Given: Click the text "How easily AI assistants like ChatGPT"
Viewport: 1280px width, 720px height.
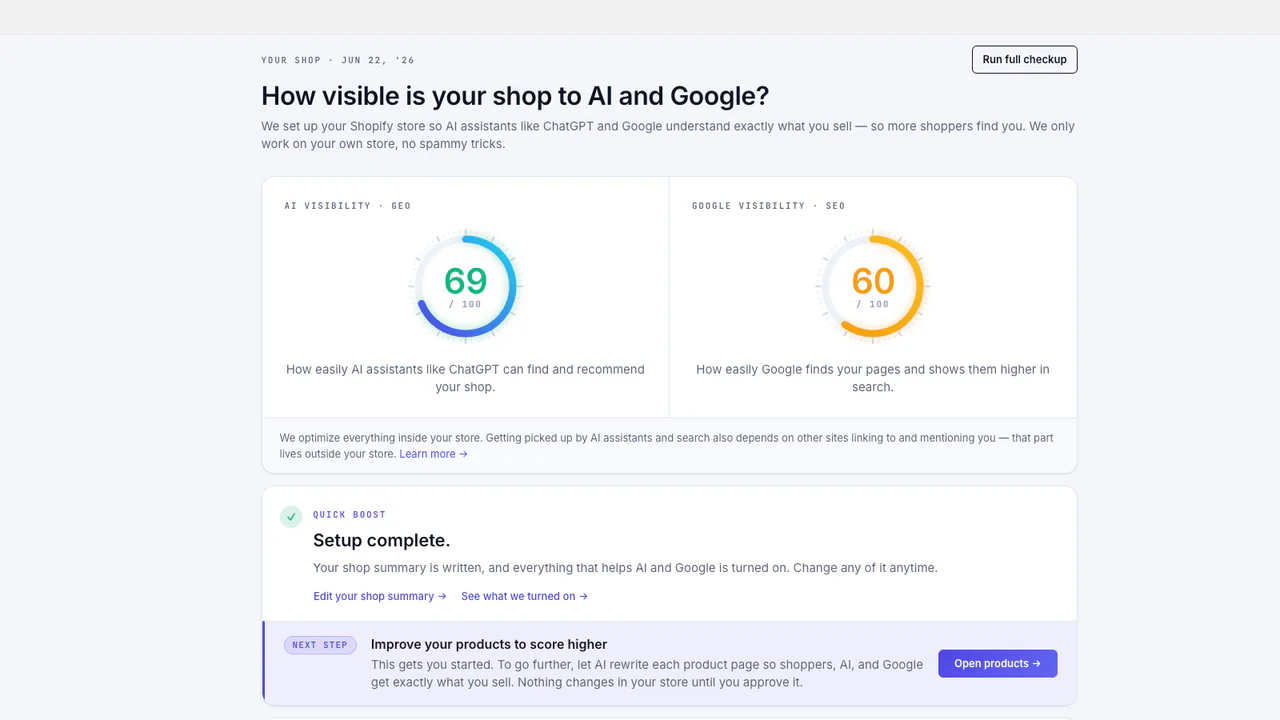Looking at the screenshot, I should [393, 369].
